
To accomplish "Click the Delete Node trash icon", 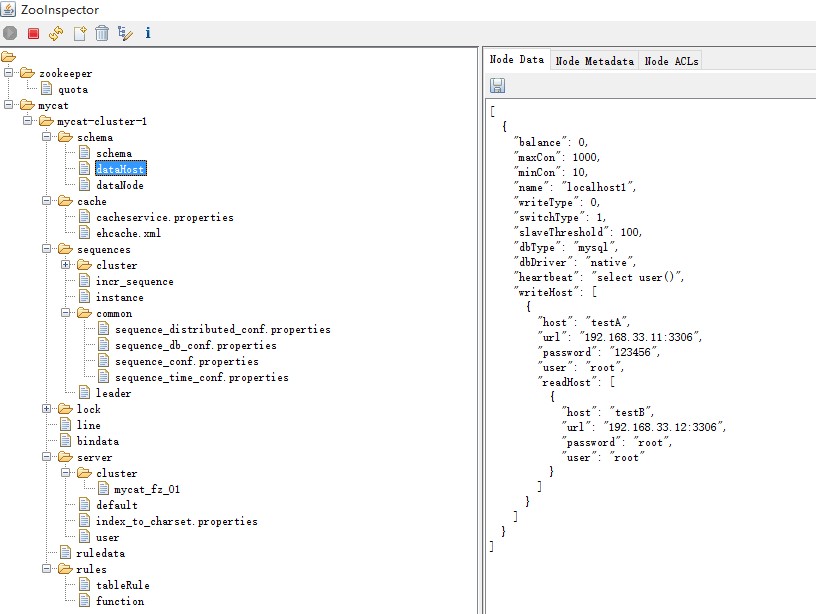I will click(x=102, y=33).
